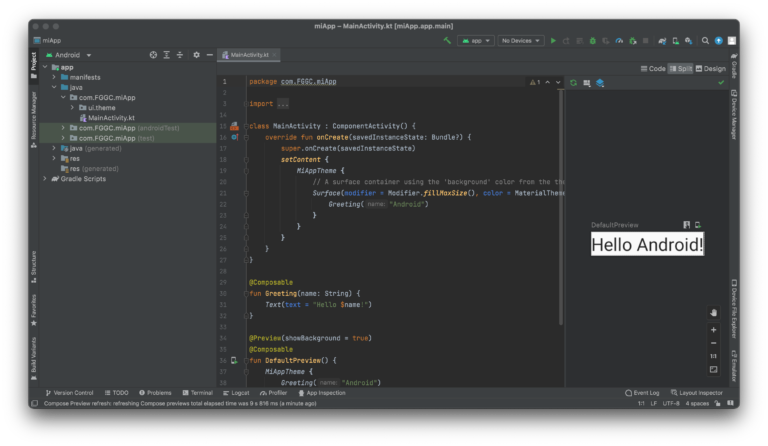Expand the folded import block
768x446 pixels.
click(x=283, y=104)
